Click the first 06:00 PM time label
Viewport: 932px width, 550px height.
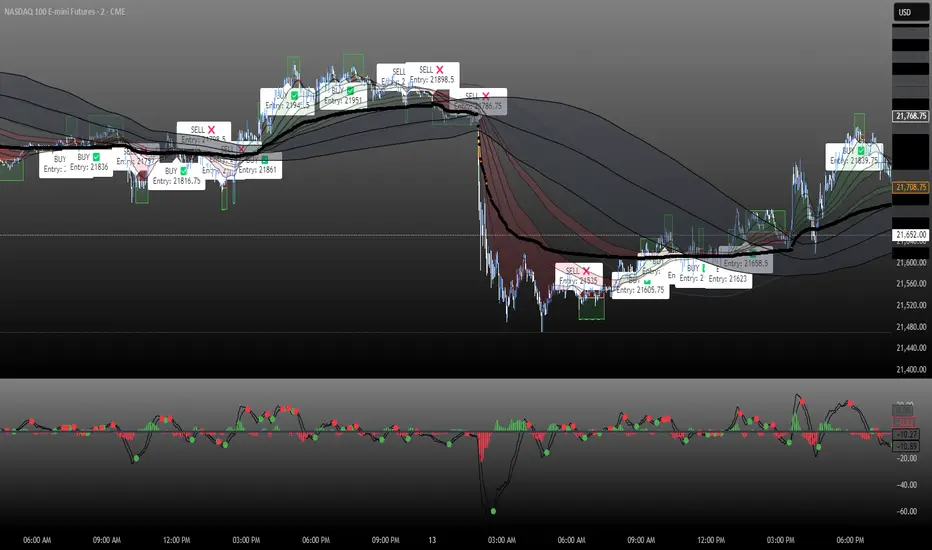pos(316,540)
